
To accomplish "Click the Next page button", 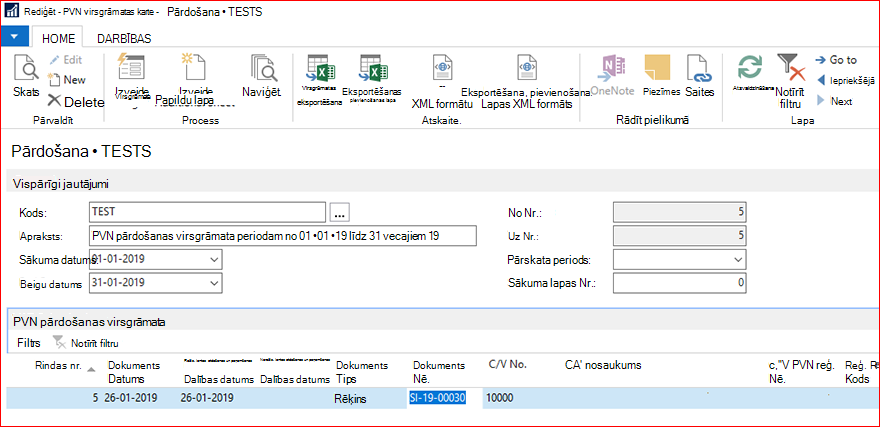I will click(x=835, y=102).
